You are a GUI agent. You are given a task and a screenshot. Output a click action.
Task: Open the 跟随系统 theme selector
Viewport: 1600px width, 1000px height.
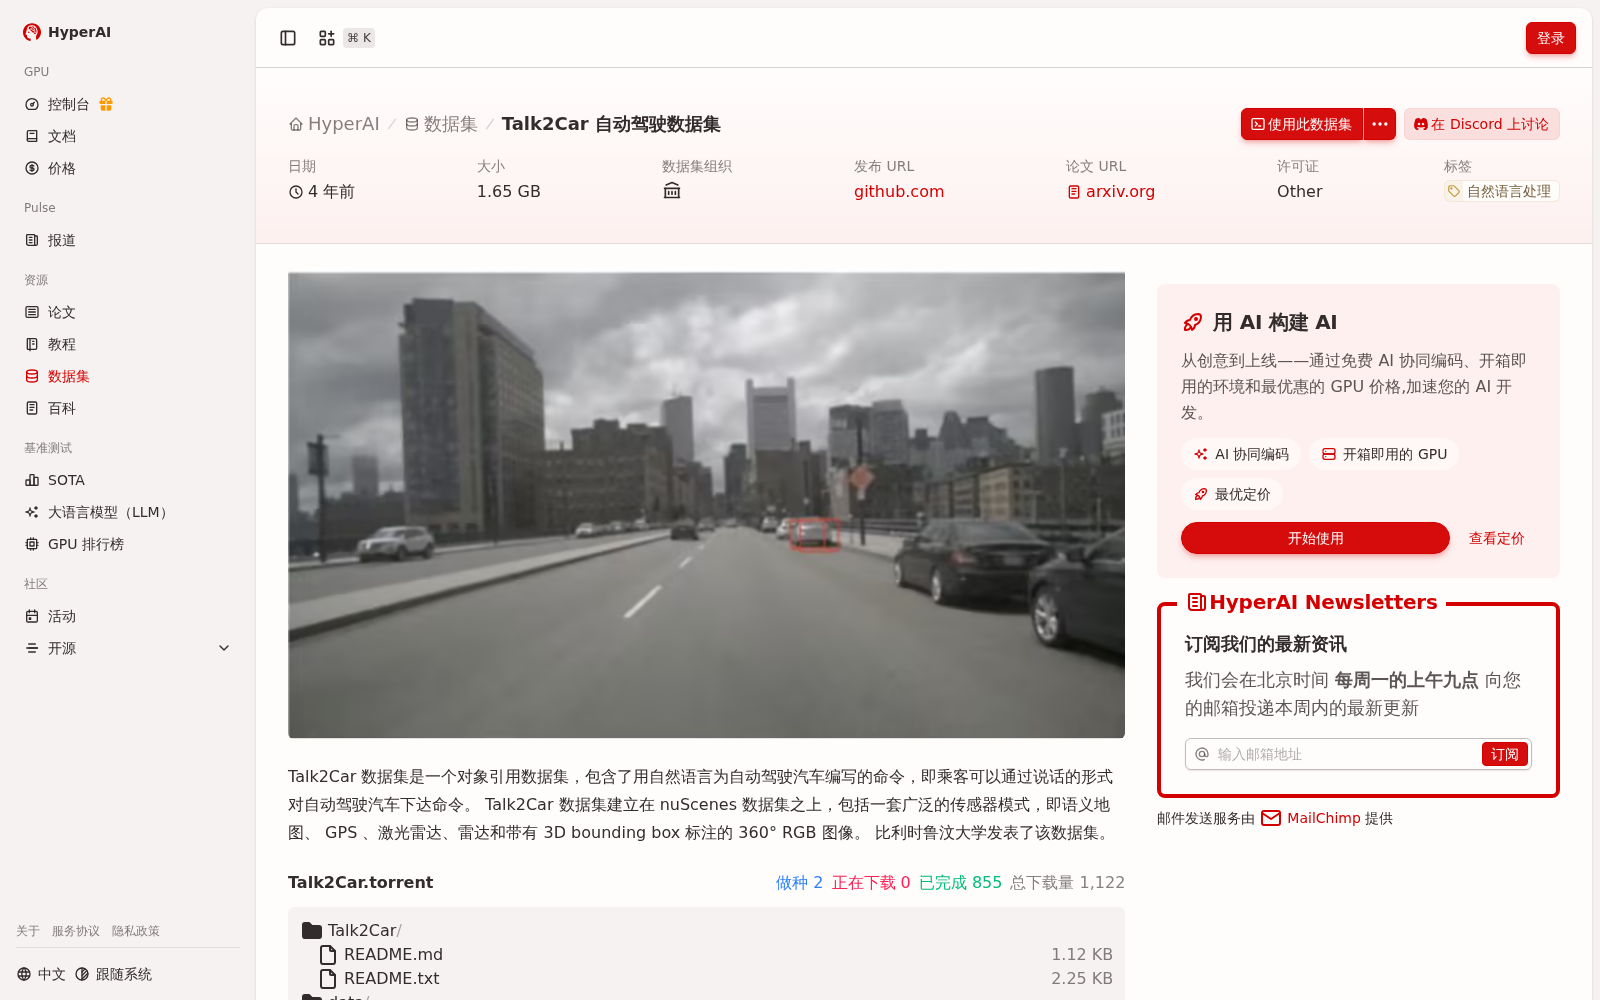pos(113,974)
